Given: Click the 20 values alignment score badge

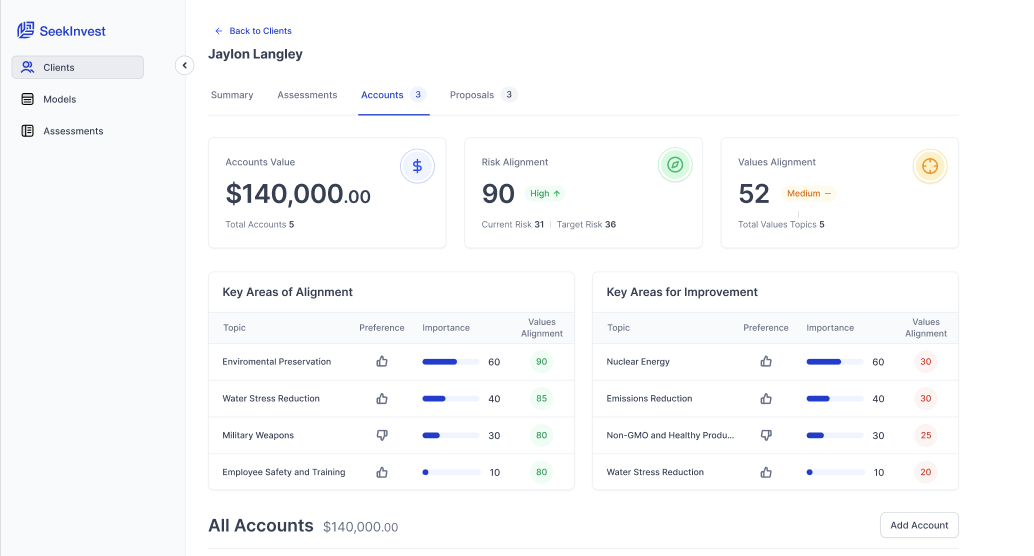Looking at the screenshot, I should point(926,472).
